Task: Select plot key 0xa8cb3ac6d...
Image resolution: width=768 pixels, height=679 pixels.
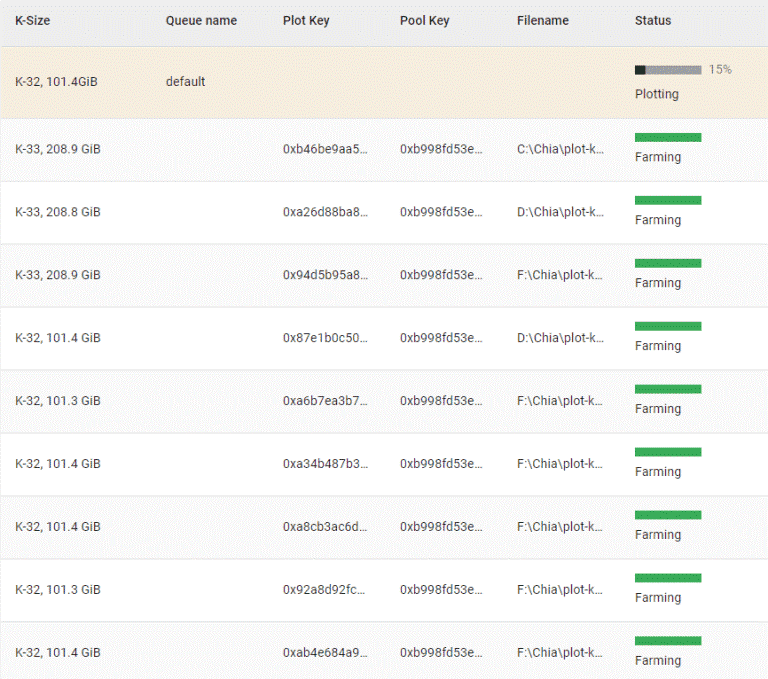Action: (325, 527)
